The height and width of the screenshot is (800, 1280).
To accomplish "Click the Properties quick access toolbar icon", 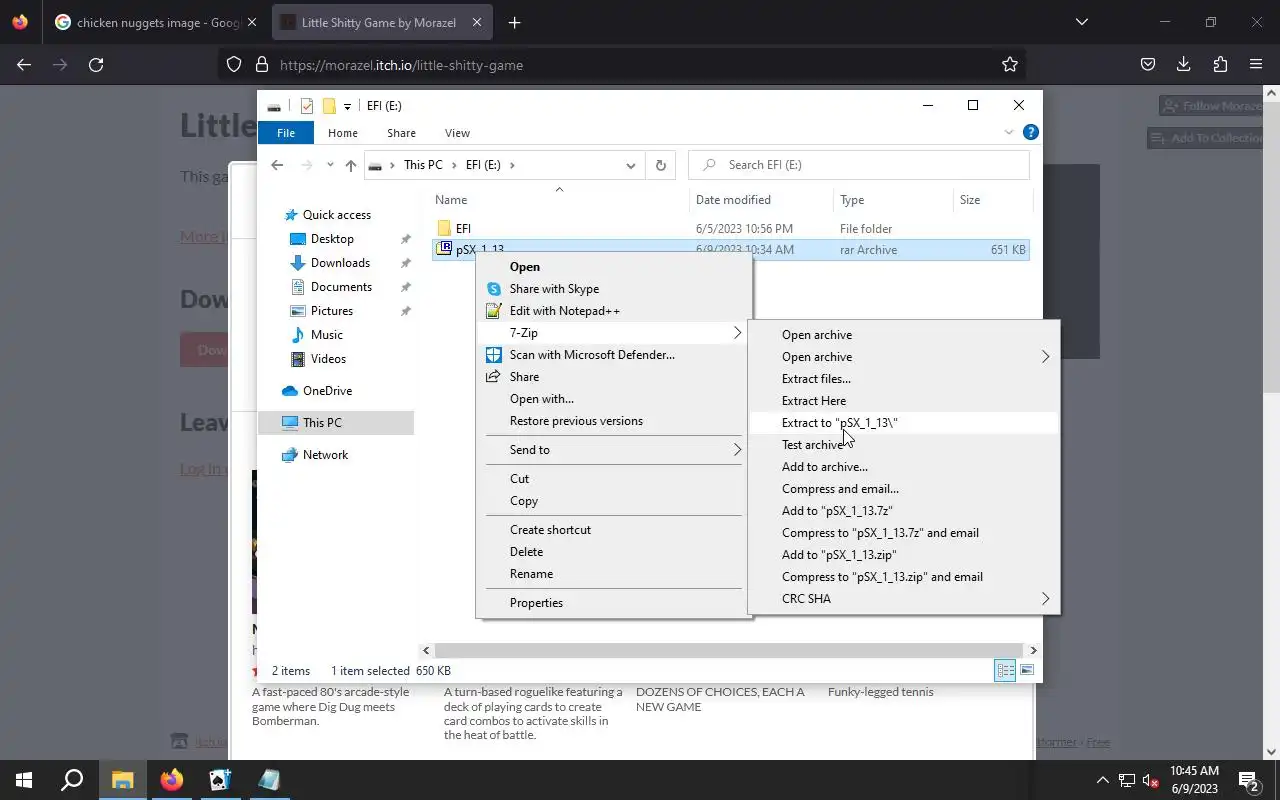I will 307,106.
